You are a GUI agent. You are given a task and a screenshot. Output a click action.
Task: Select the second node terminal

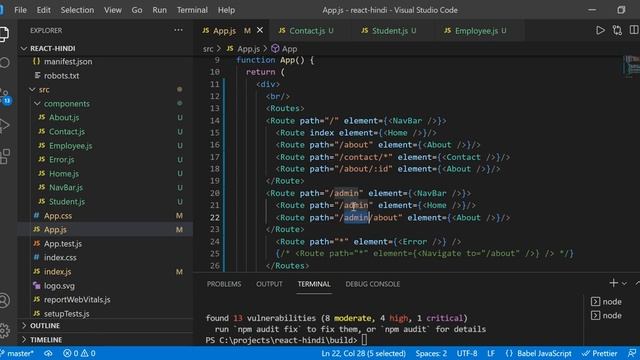[606, 316]
